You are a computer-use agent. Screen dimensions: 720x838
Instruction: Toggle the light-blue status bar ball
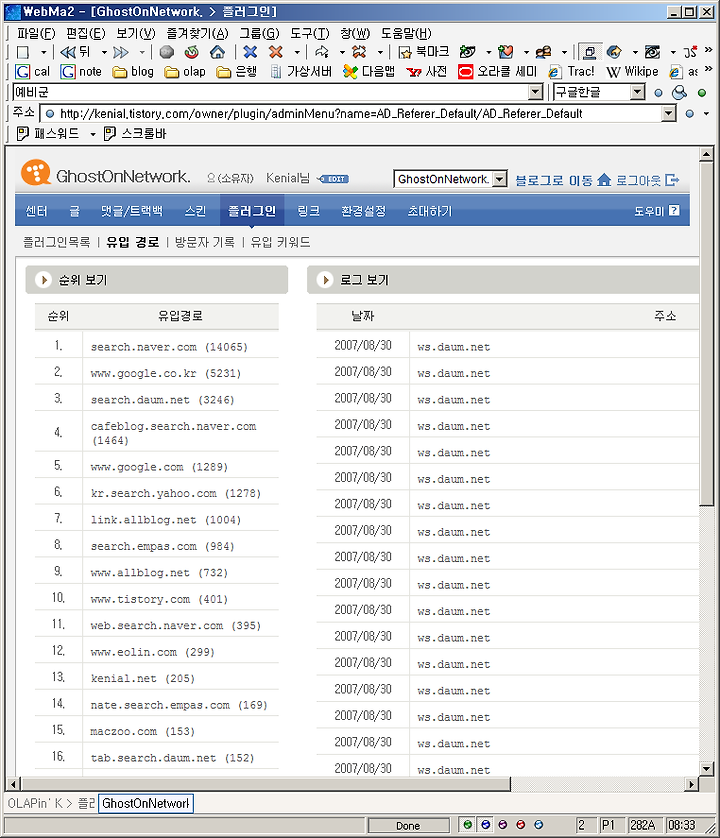539,825
